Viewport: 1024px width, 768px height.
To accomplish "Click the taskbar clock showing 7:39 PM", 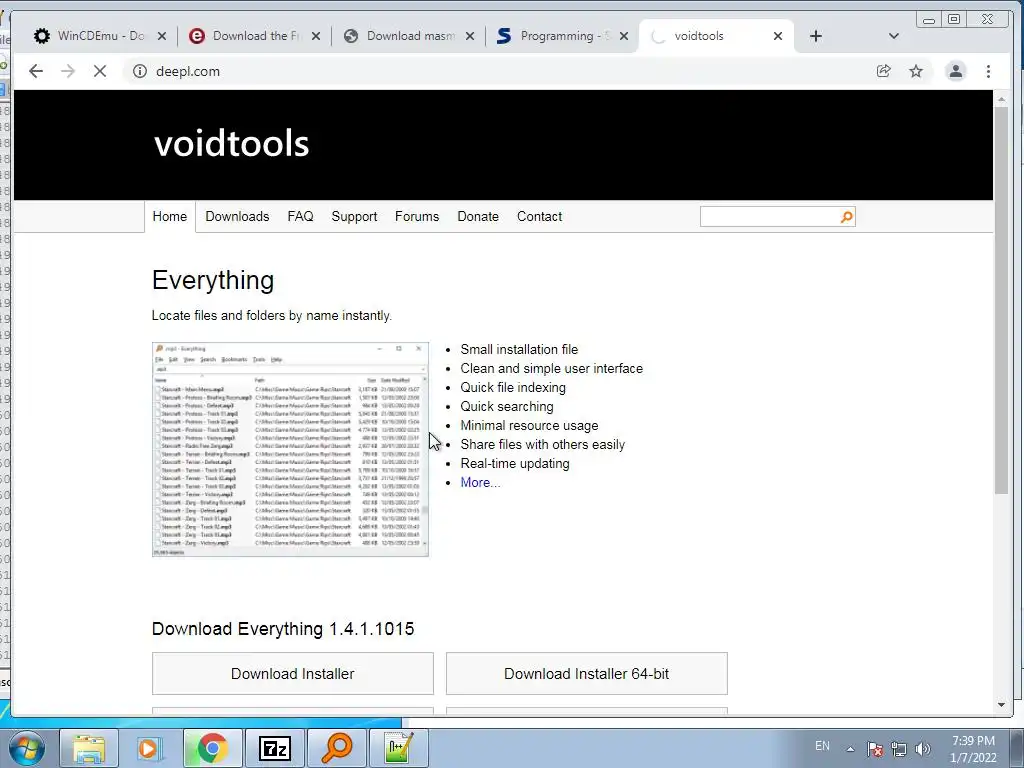I will coord(973,749).
